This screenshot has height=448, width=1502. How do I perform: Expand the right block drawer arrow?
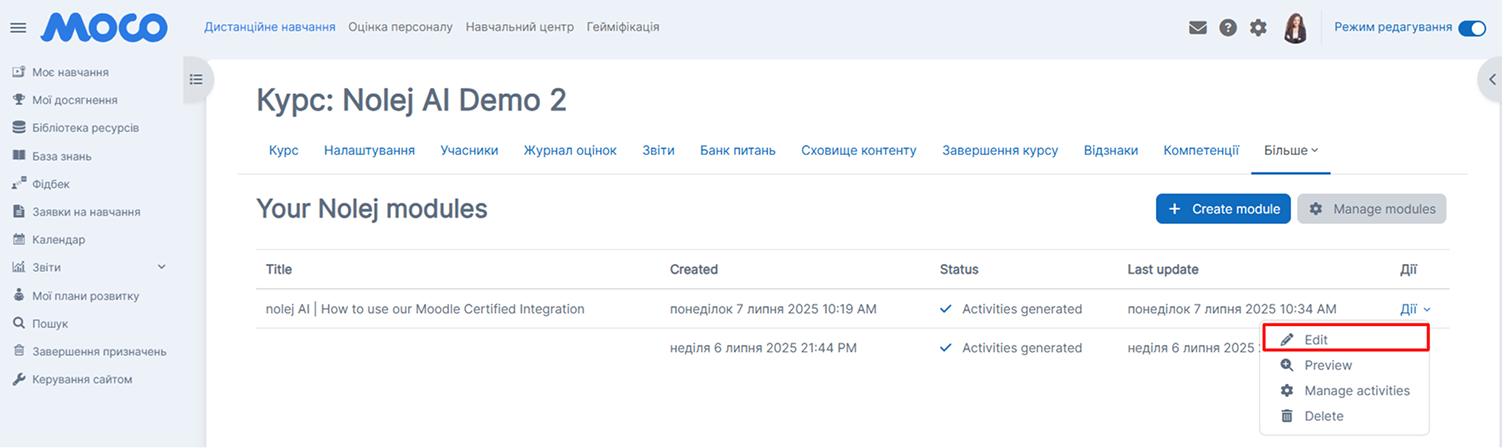click(x=1489, y=80)
